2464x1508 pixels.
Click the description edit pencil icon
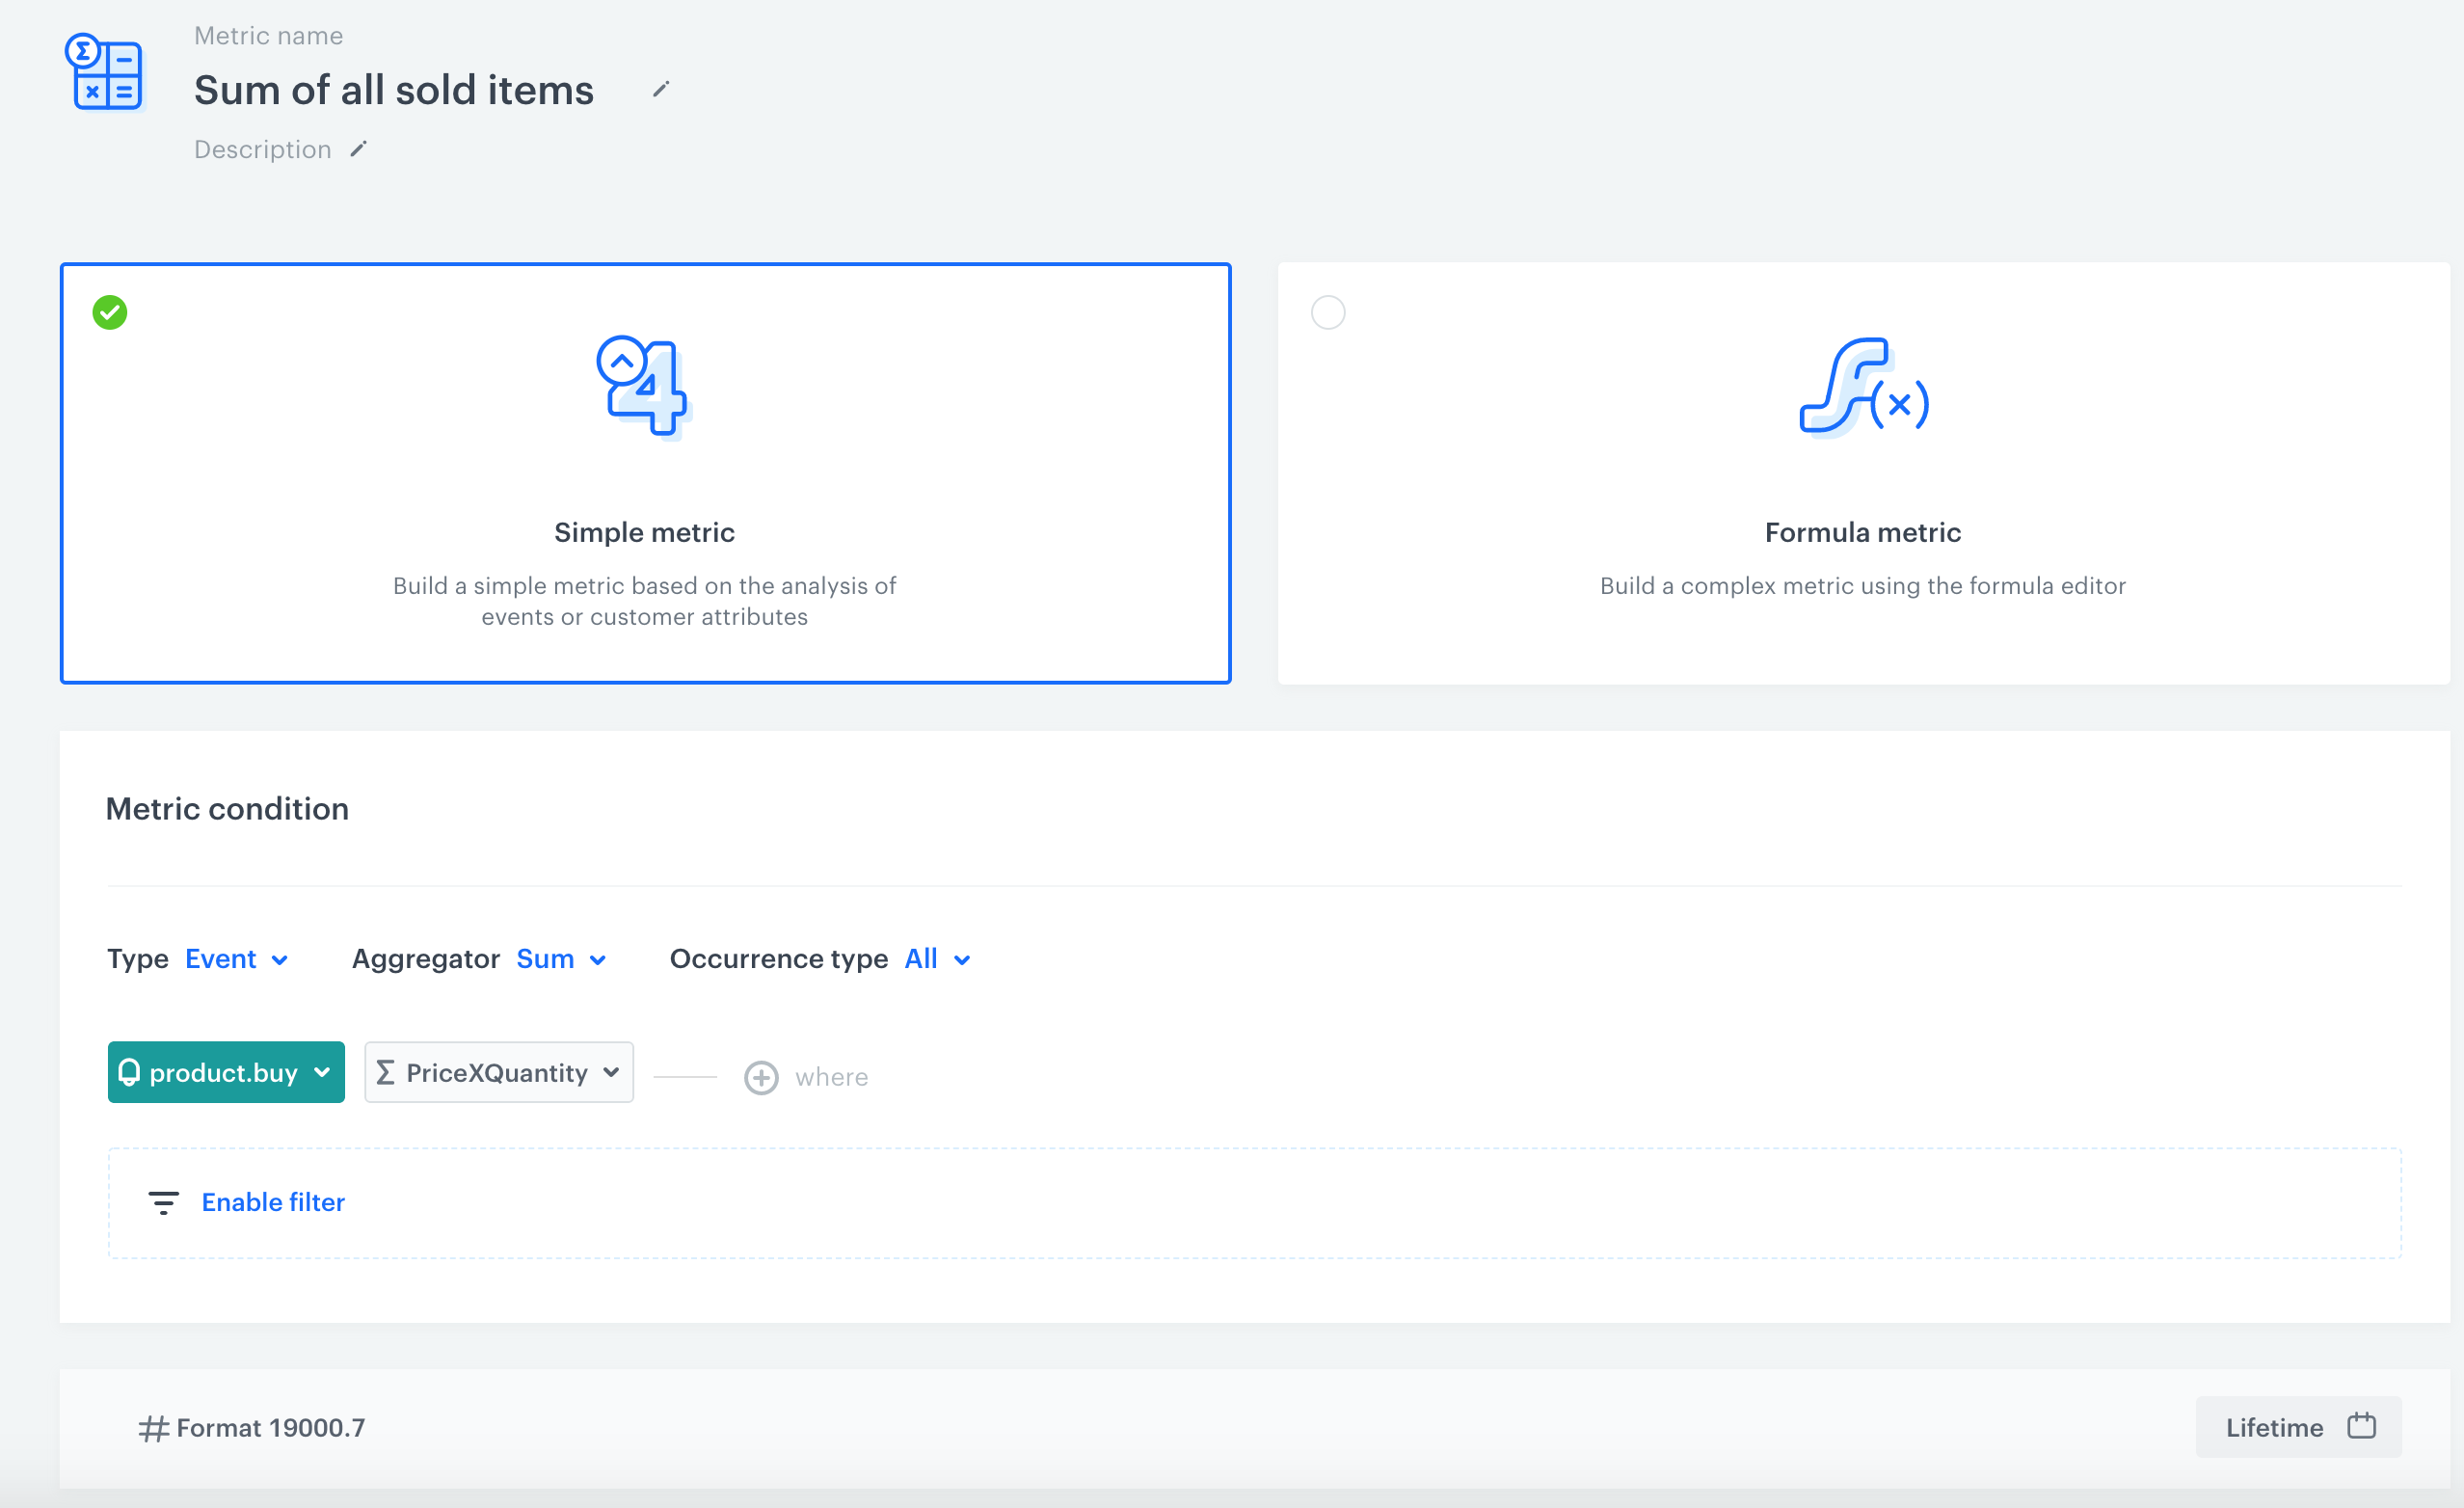click(359, 149)
